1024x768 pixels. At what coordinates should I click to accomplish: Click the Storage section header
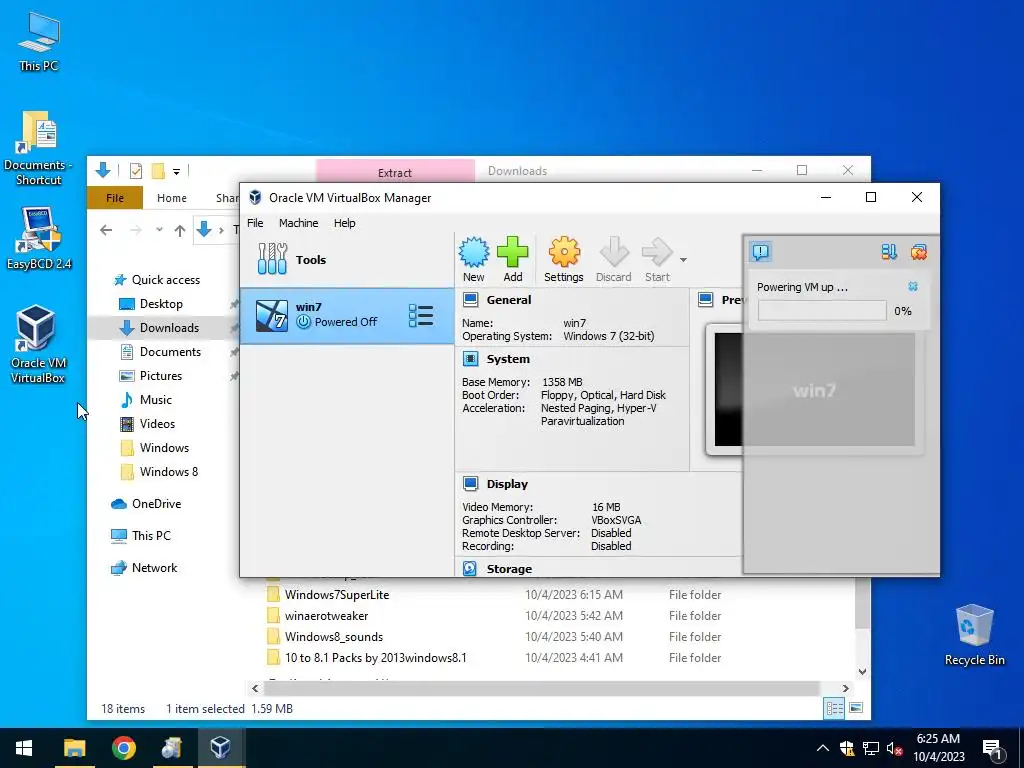pyautogui.click(x=509, y=569)
